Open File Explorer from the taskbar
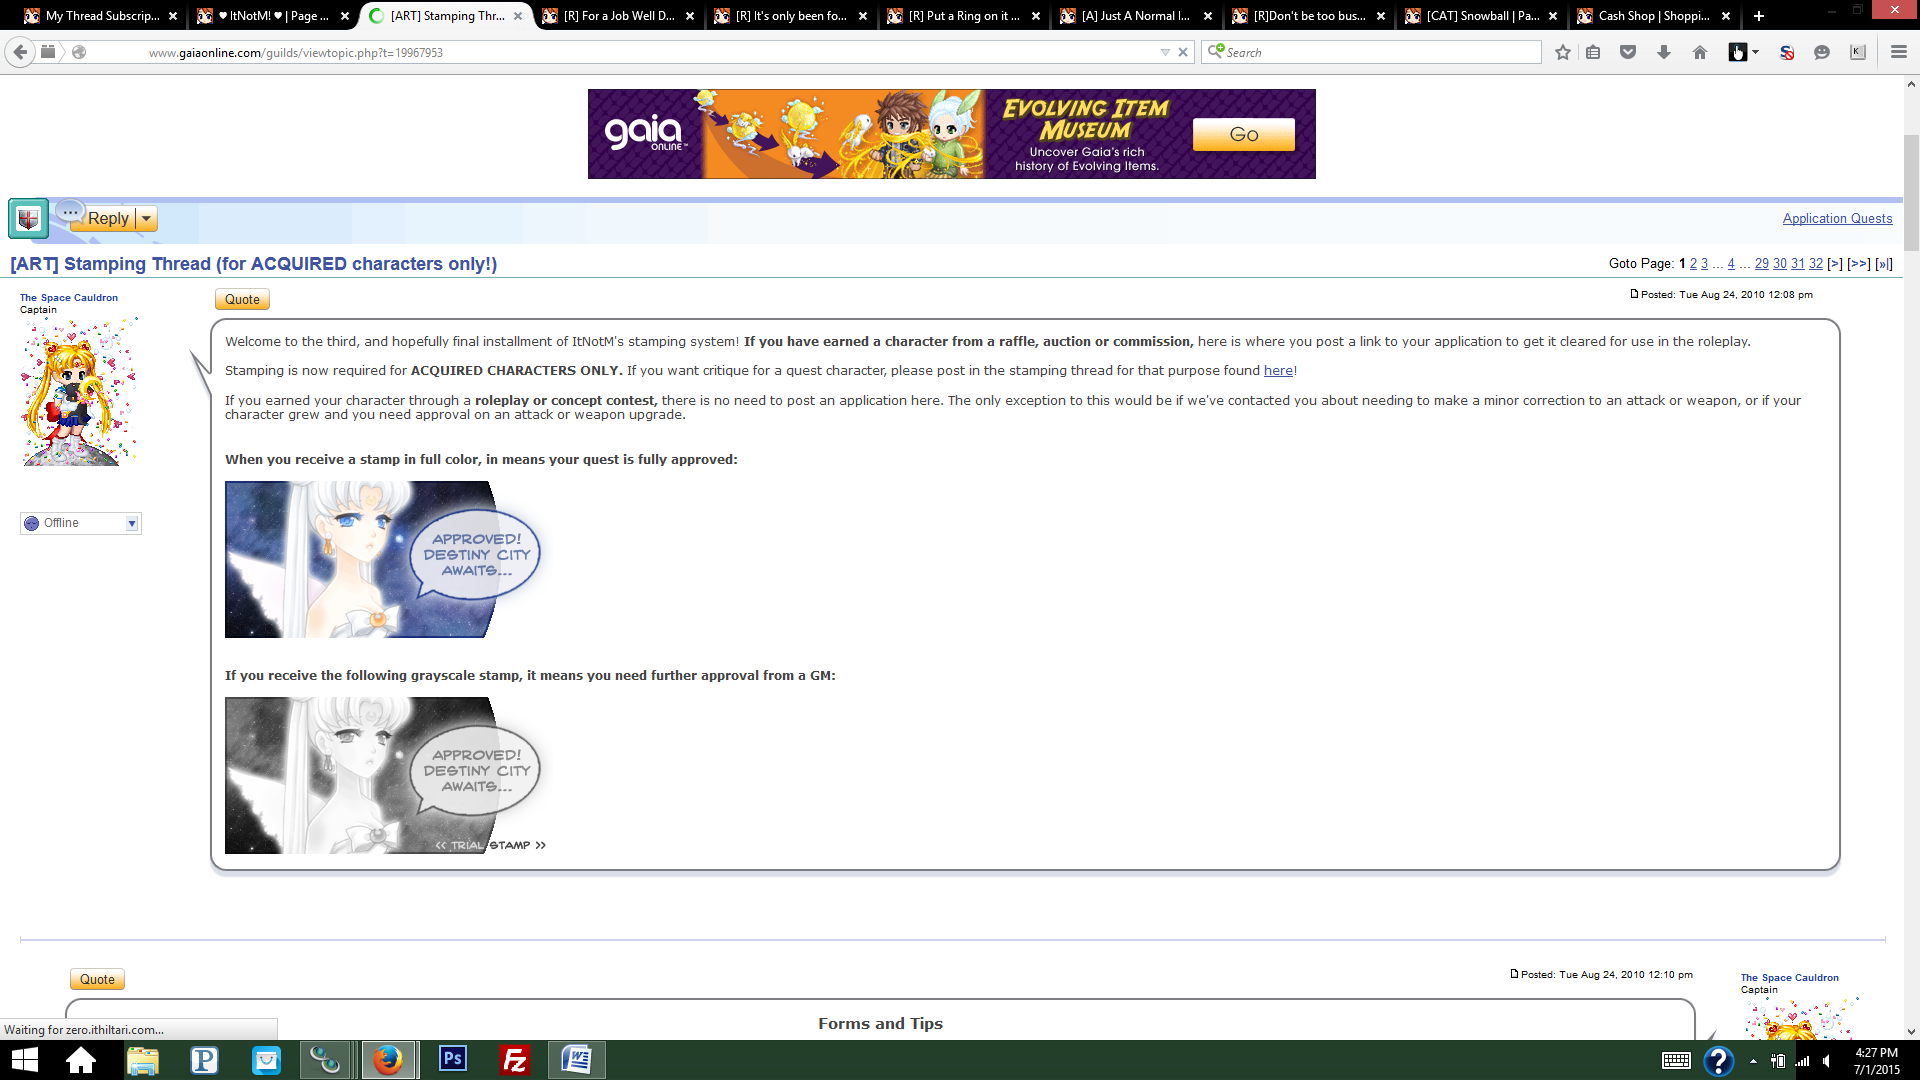The image size is (1920, 1080). point(142,1060)
